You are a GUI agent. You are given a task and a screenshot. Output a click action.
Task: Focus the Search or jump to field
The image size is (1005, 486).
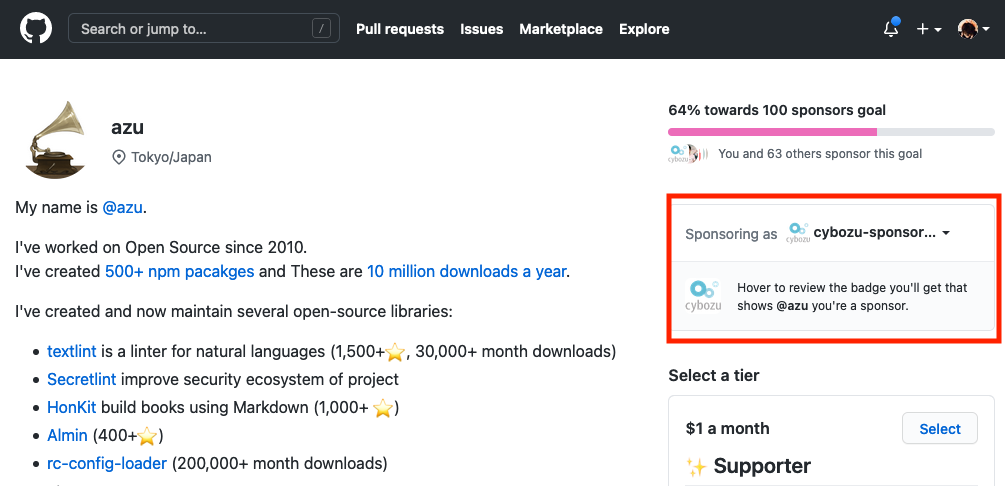coord(204,29)
